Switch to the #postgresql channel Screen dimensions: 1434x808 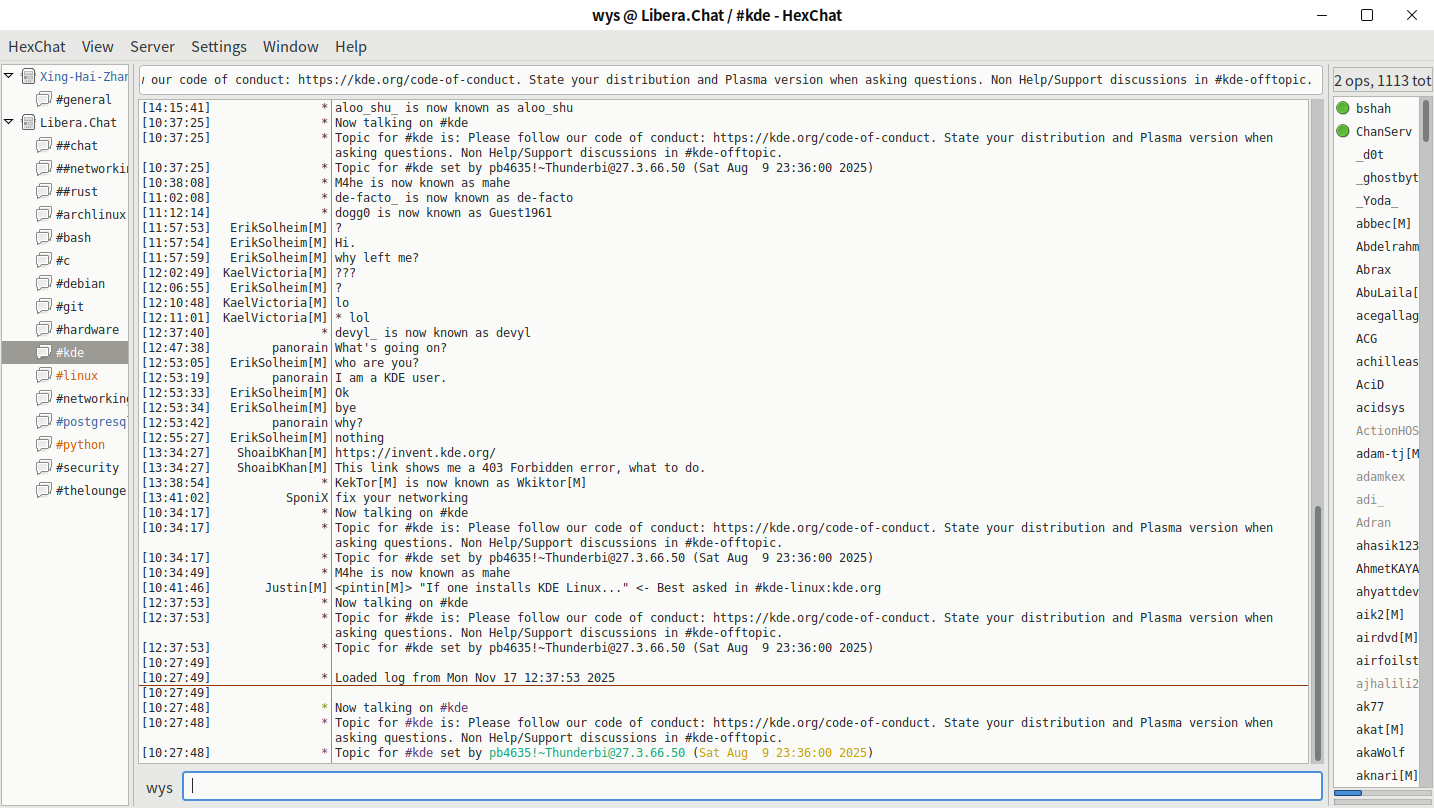(x=90, y=421)
